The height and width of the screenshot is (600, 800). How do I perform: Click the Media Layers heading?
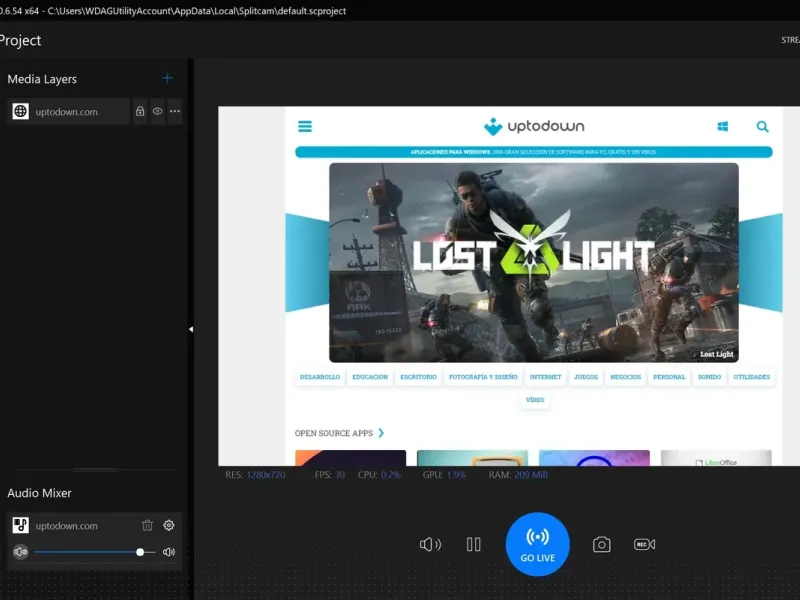[42, 79]
